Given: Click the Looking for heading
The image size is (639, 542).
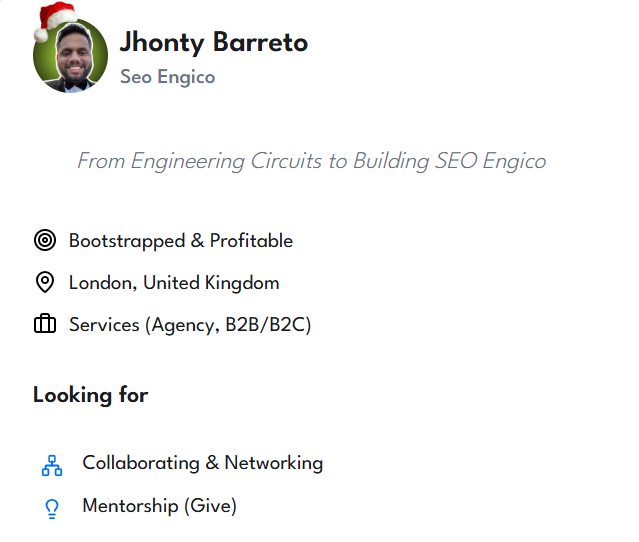Looking at the screenshot, I should click(x=90, y=395).
